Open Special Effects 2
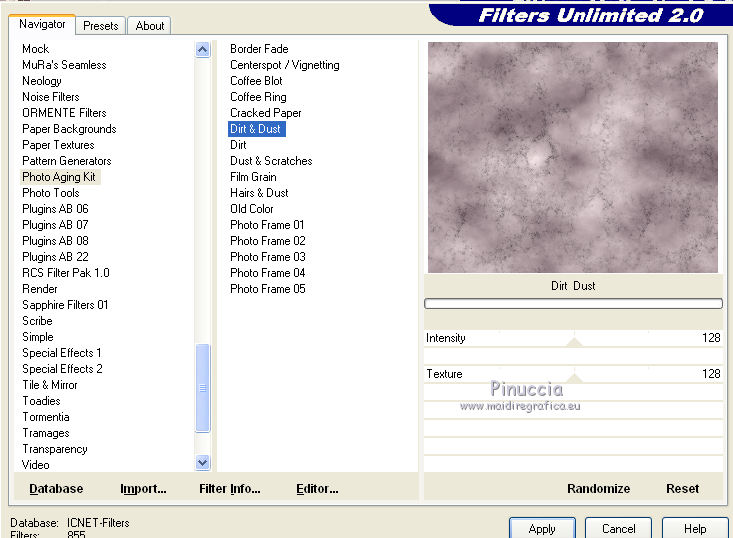This screenshot has height=538, width=733. pyautogui.click(x=62, y=369)
